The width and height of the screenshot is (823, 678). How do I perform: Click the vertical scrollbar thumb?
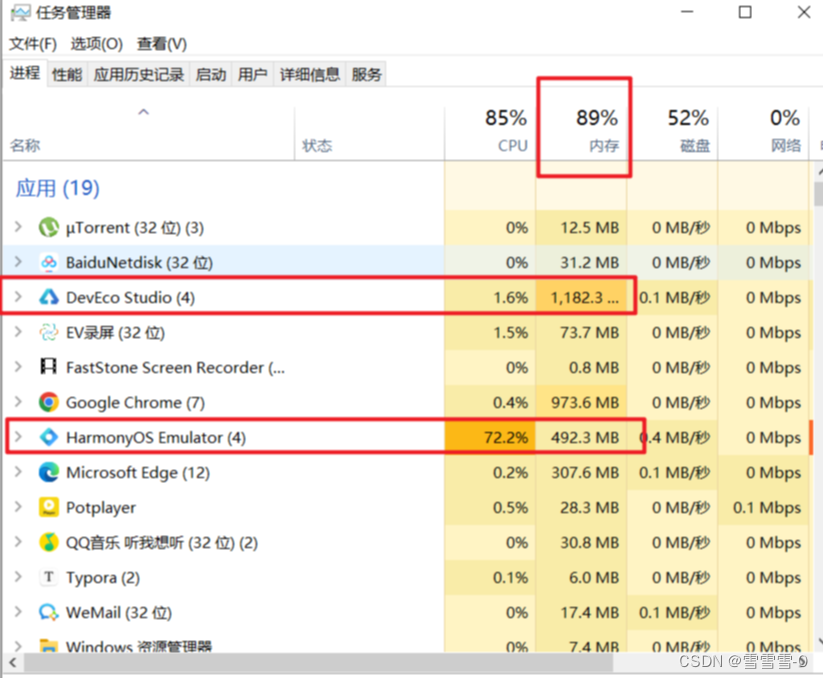[818, 194]
